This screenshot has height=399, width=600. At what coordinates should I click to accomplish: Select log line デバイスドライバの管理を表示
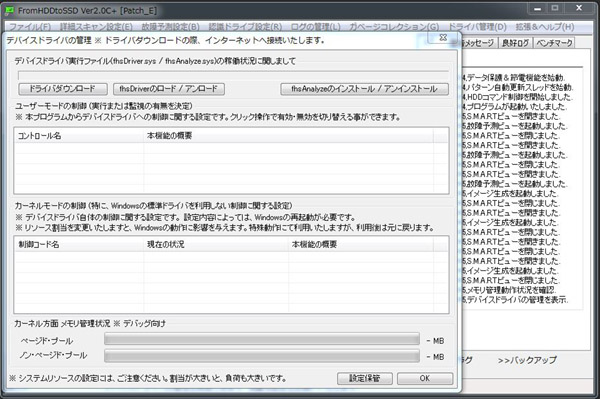tap(515, 300)
